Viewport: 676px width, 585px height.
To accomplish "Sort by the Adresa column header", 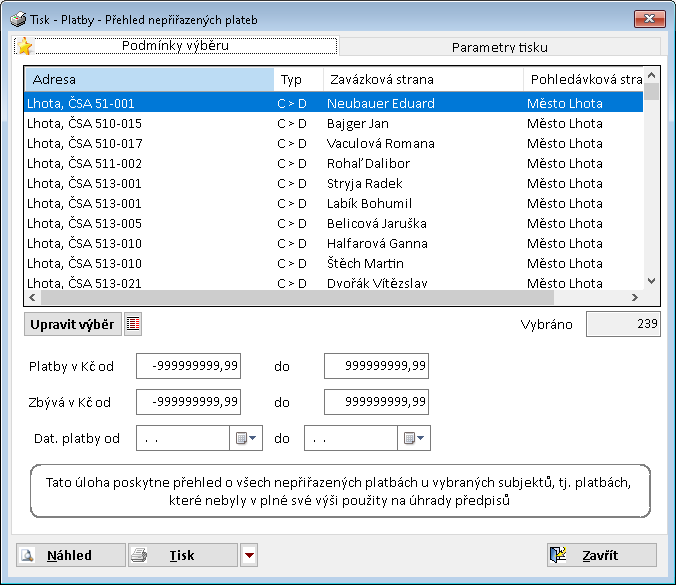I will (148, 79).
